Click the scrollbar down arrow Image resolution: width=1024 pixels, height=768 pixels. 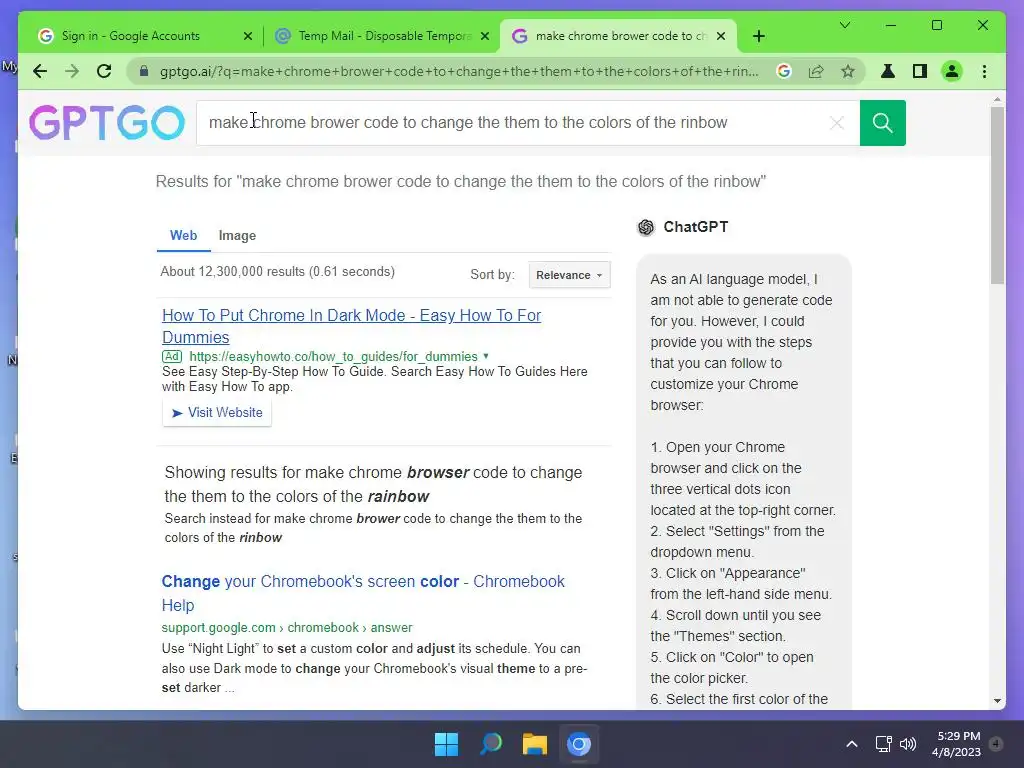coord(997,701)
